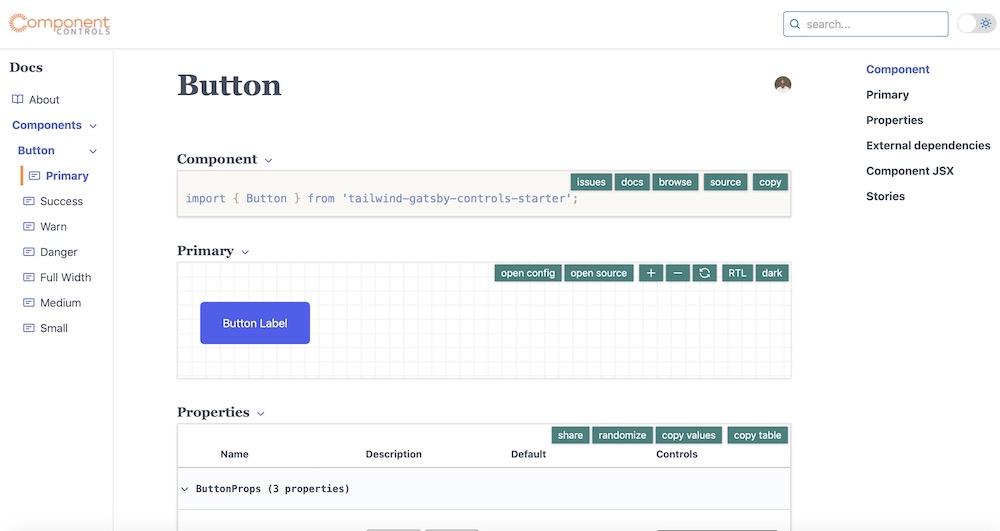1000x531 pixels.
Task: Toggle the light/dark theme switch
Action: coord(975,24)
